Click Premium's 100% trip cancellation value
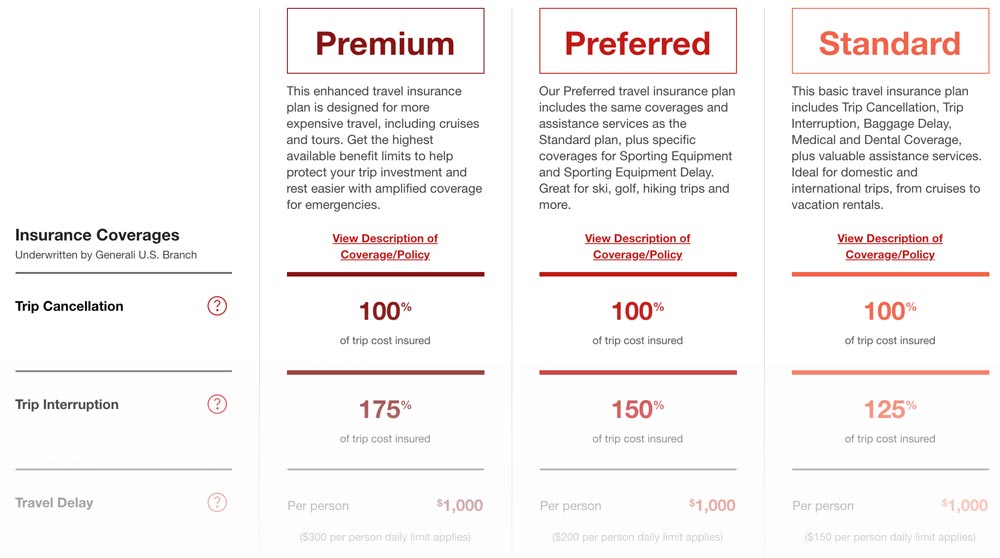Image resolution: width=1000 pixels, height=558 pixels. (x=385, y=311)
